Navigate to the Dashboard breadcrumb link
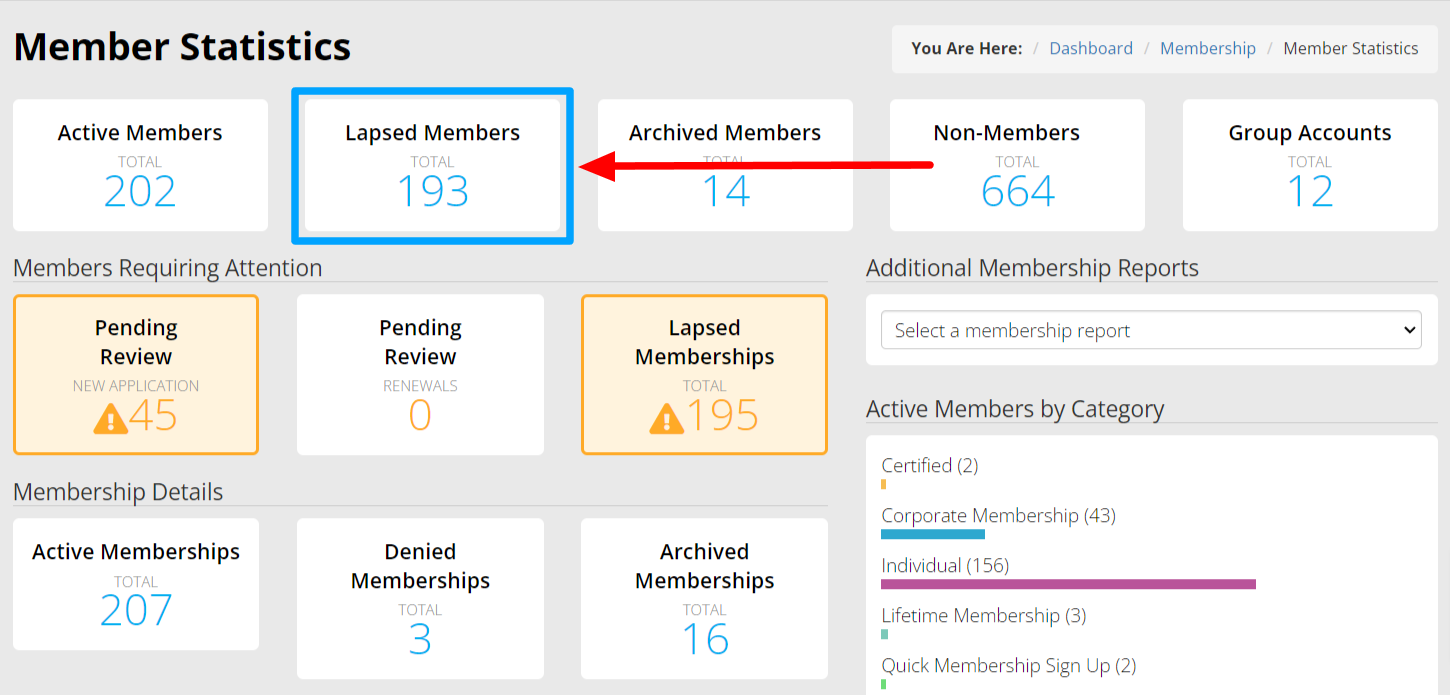1450x695 pixels. (x=1091, y=47)
